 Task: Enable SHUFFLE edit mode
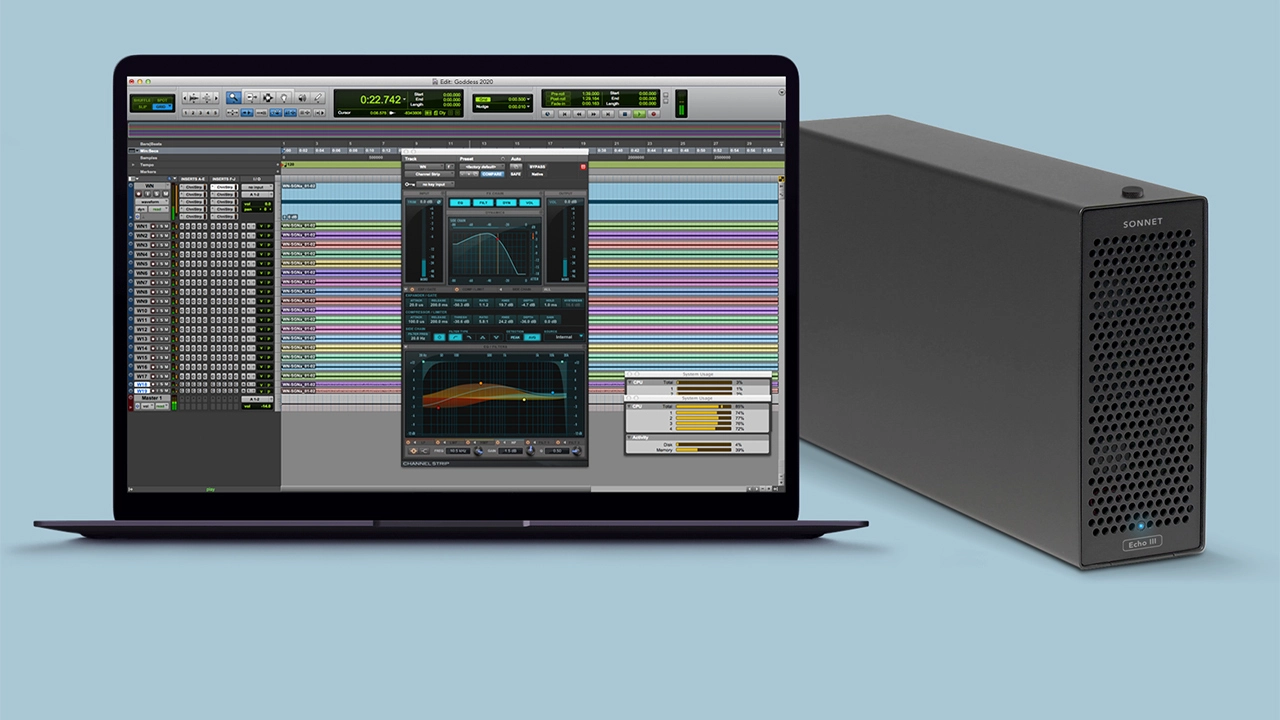(142, 98)
